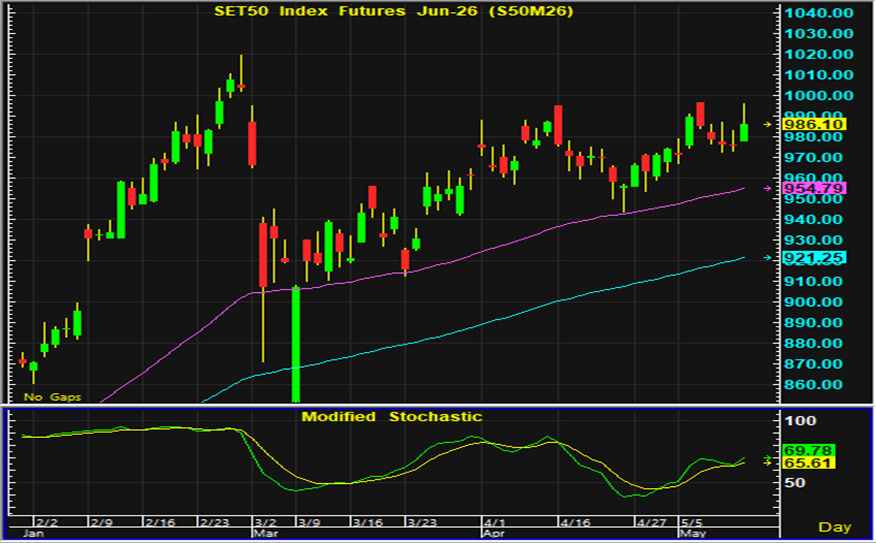Click the Jan month label
The image size is (876, 543).
click(33, 534)
